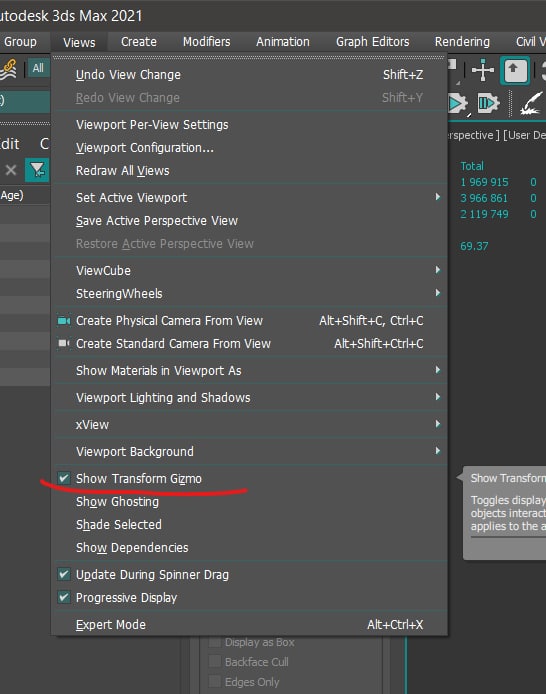
Task: Open the Graph Editors menu
Action: [x=372, y=42]
